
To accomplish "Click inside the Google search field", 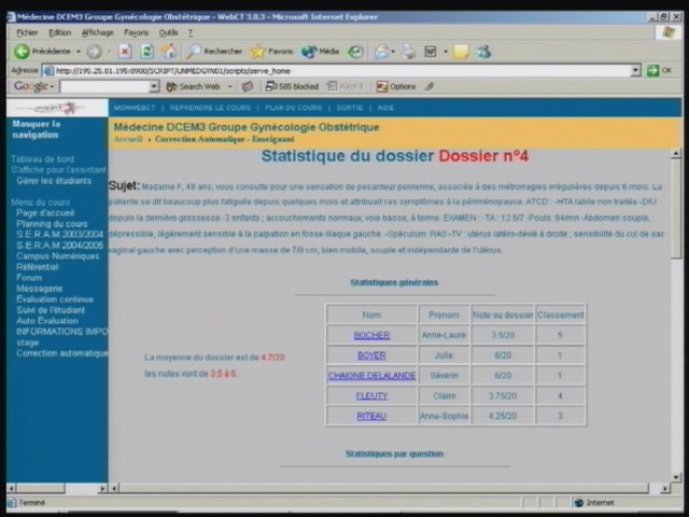I will 105,87.
